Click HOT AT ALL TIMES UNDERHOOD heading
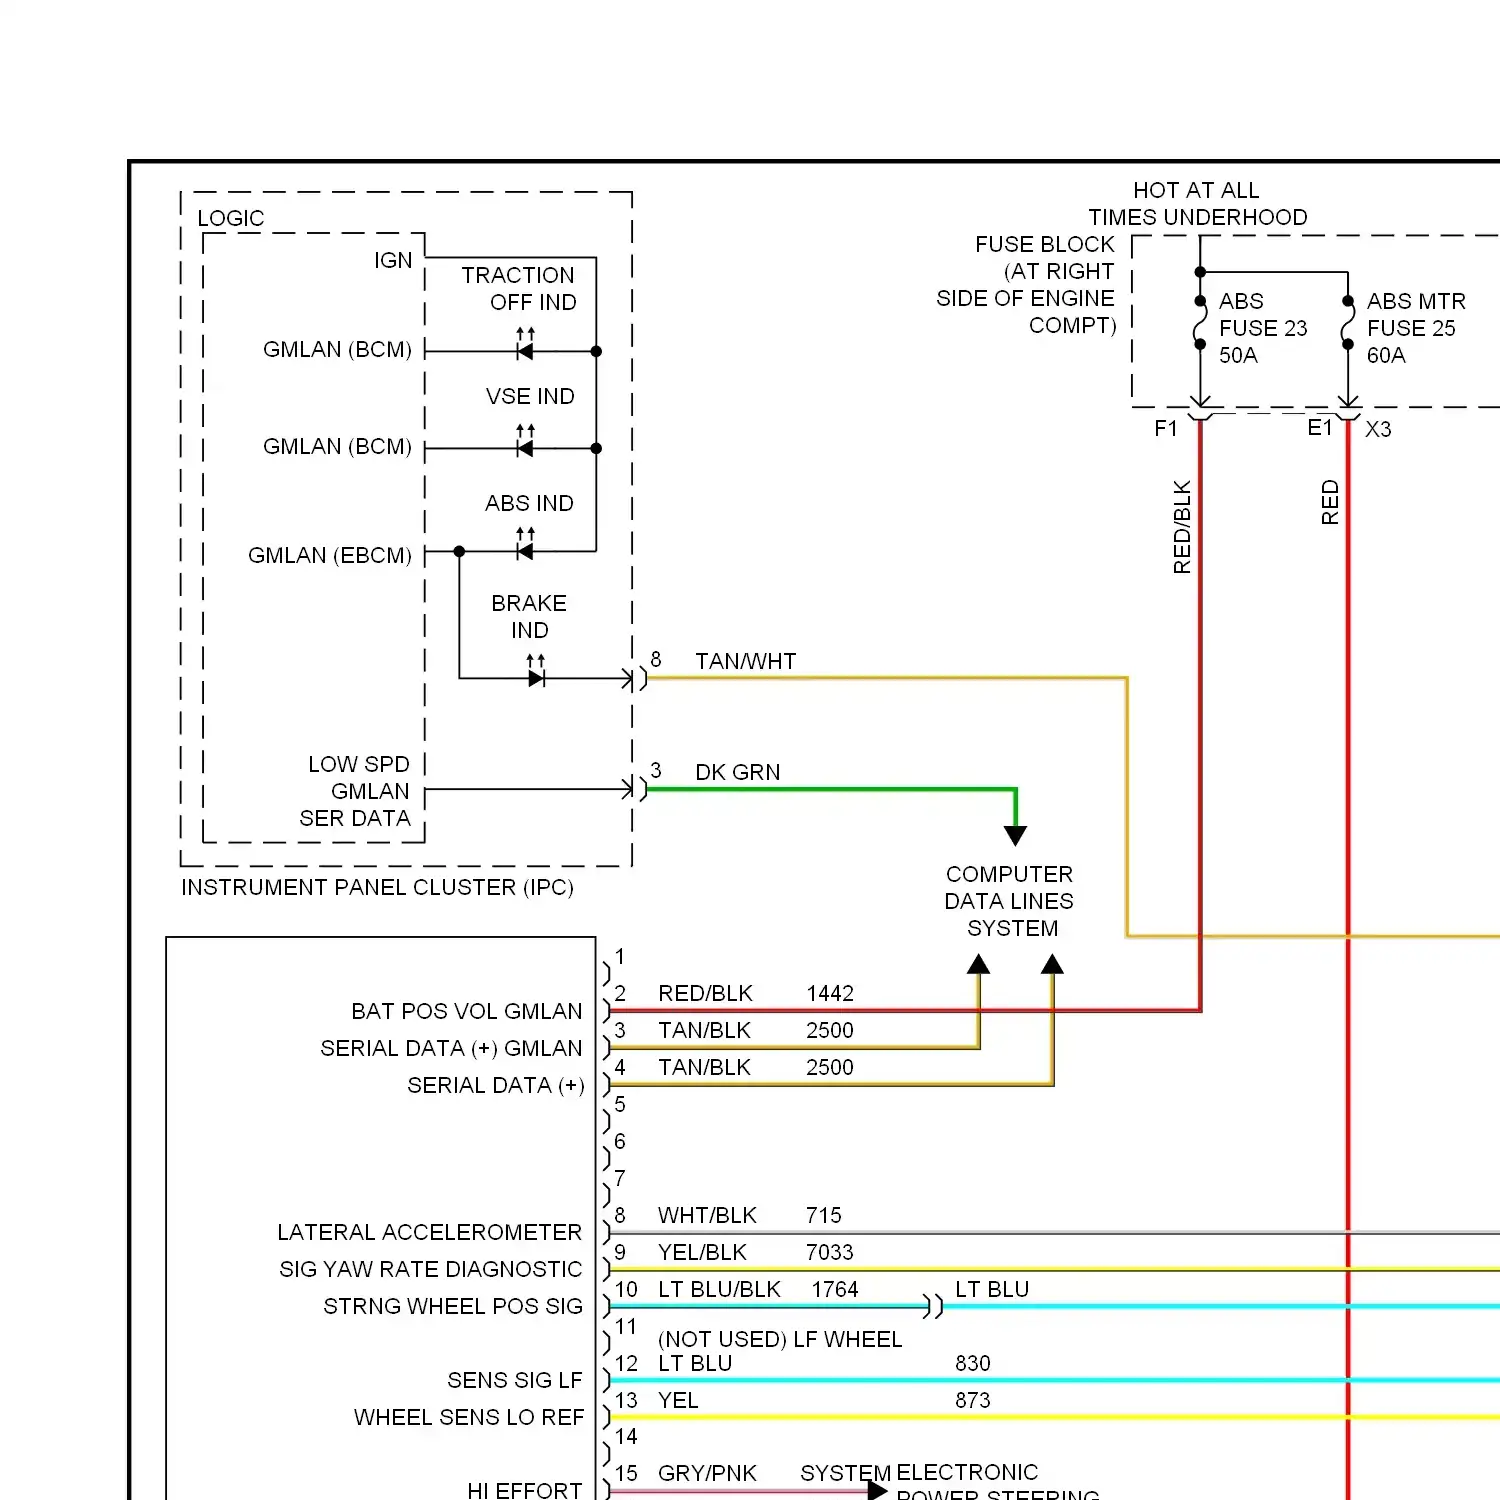Image resolution: width=1500 pixels, height=1500 pixels. 1197,203
